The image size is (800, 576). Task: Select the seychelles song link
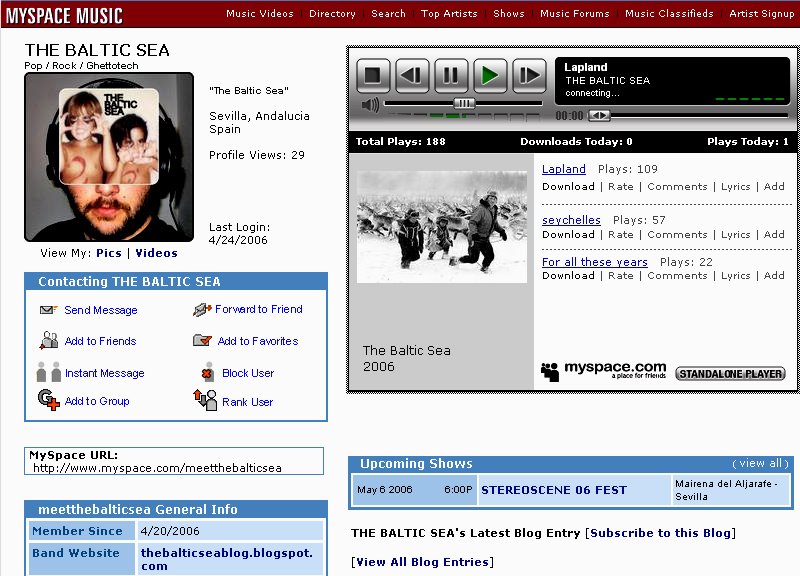point(571,220)
